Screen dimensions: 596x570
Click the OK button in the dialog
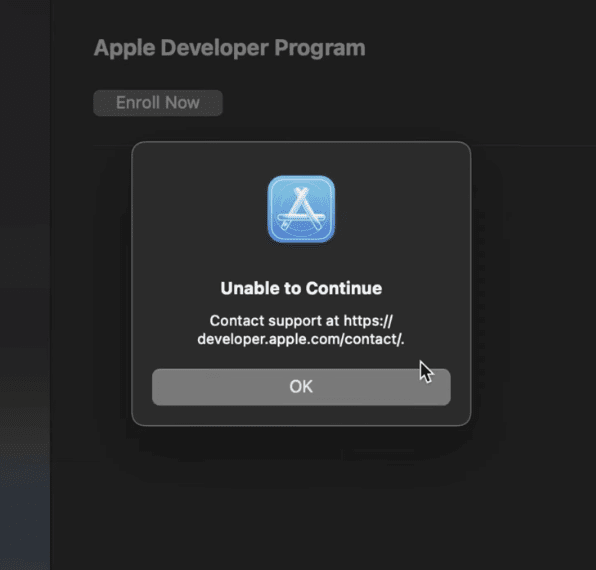pyautogui.click(x=301, y=387)
